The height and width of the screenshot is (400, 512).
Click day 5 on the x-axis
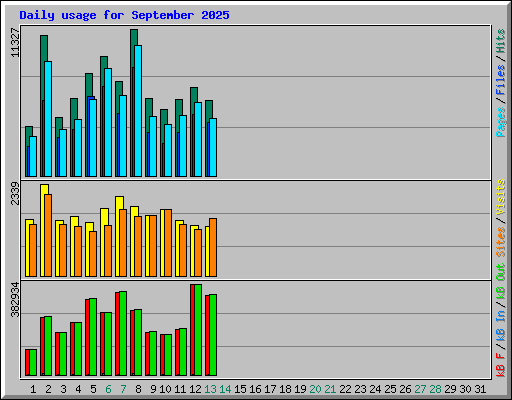tap(93, 389)
